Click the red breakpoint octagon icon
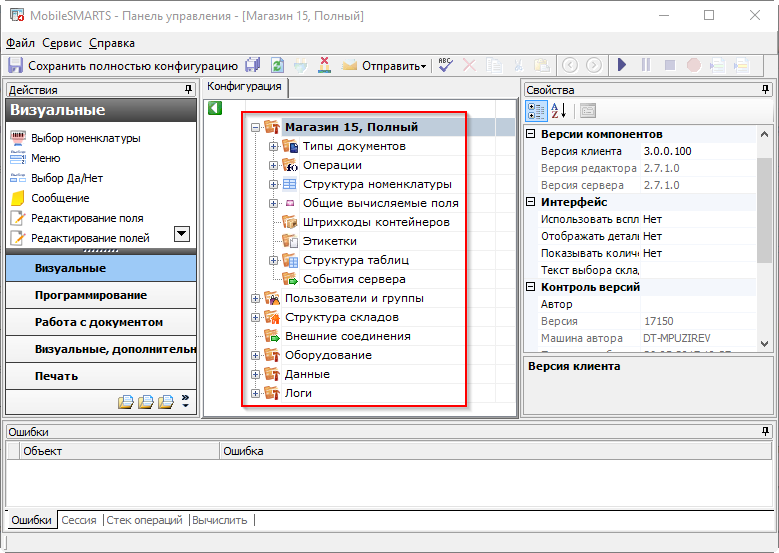Viewport: 779px width, 553px height. (694, 65)
